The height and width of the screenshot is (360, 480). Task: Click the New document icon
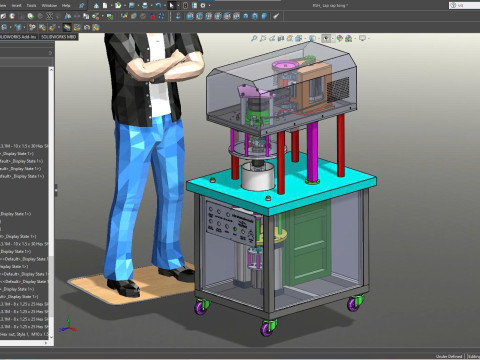tap(105, 6)
